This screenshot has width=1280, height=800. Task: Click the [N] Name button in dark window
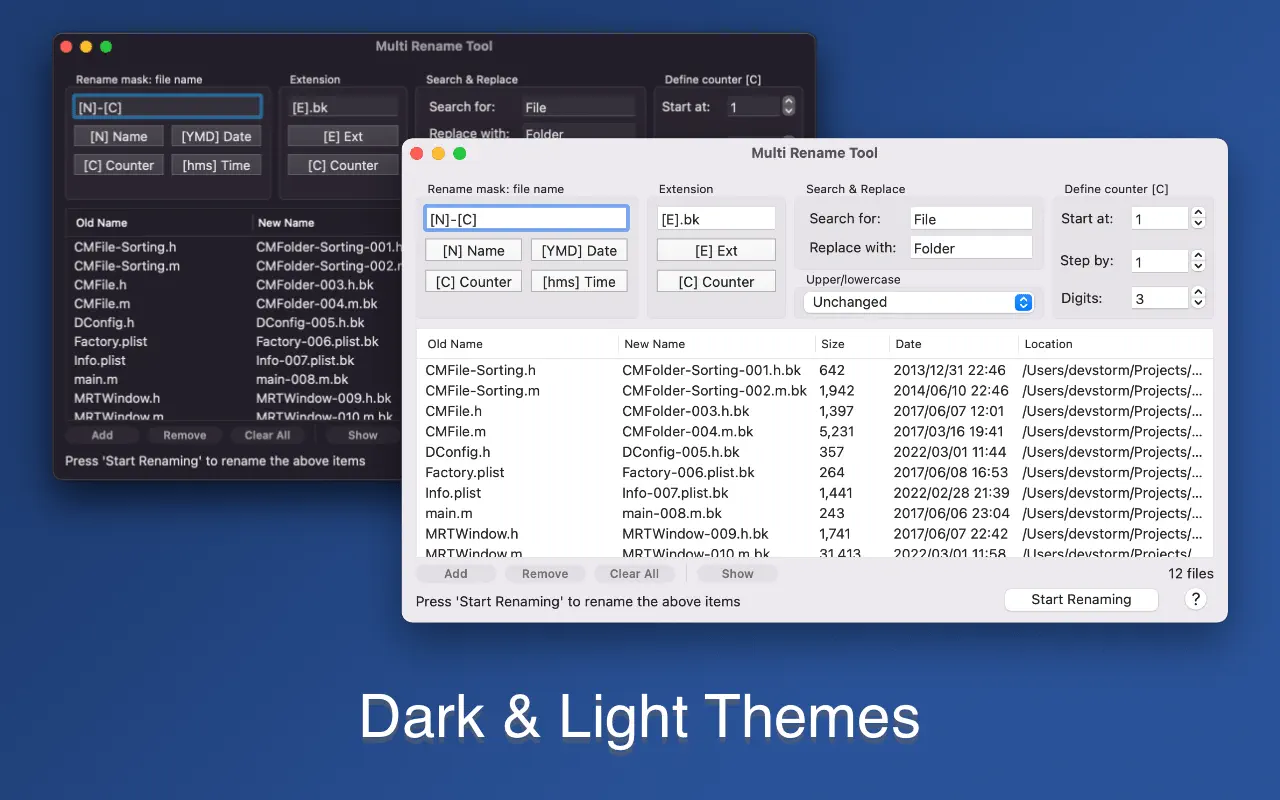[x=118, y=137]
